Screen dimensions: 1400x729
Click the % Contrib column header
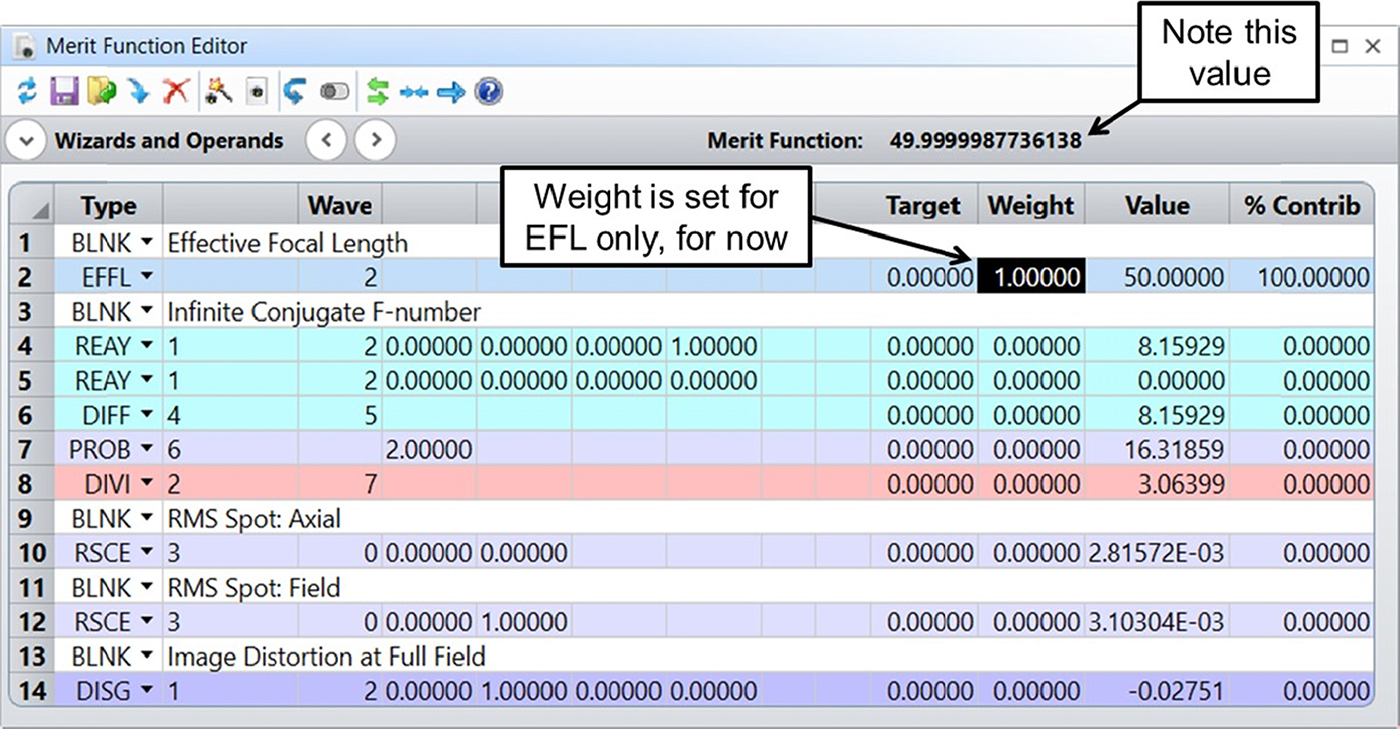point(1301,206)
